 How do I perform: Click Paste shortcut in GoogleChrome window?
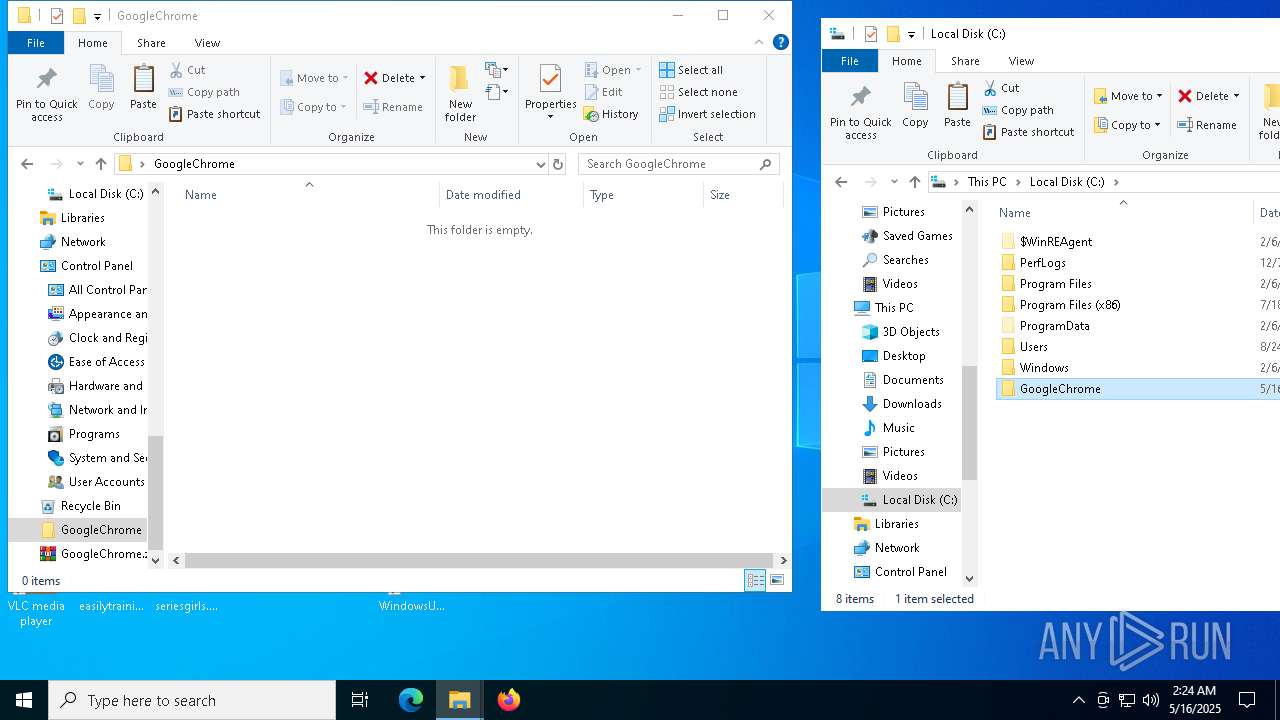coord(214,114)
